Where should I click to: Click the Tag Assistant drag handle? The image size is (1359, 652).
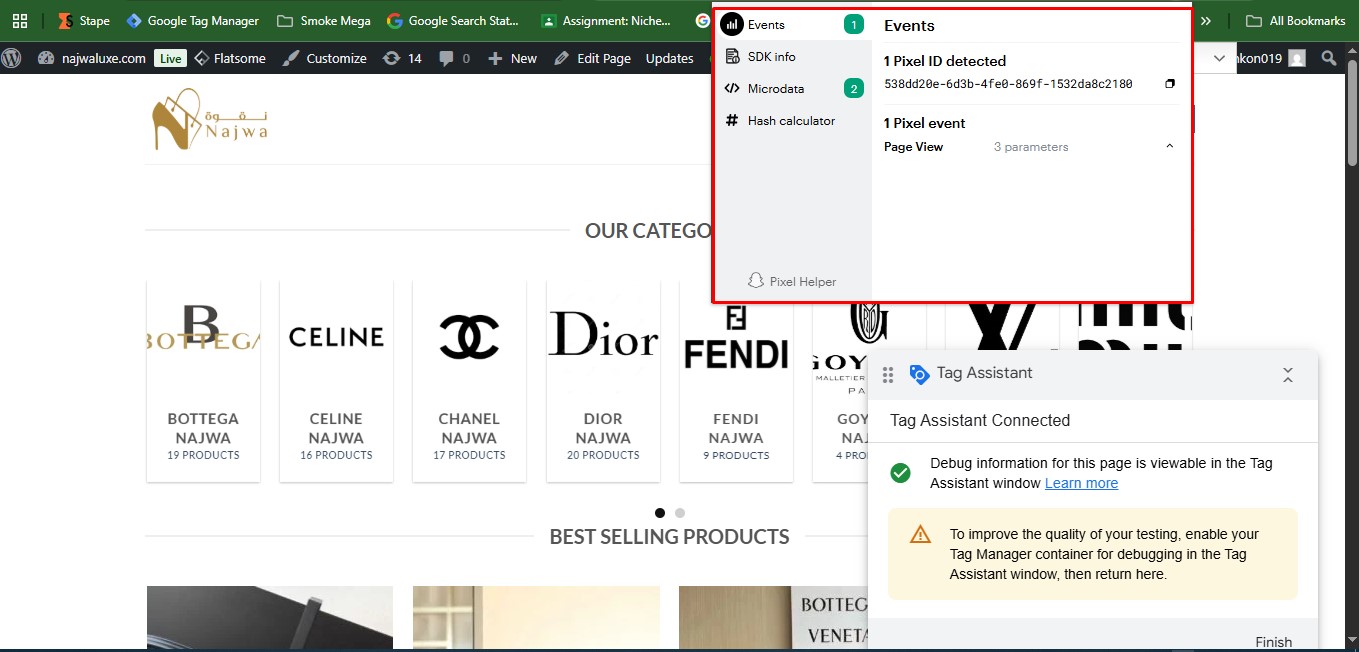888,375
